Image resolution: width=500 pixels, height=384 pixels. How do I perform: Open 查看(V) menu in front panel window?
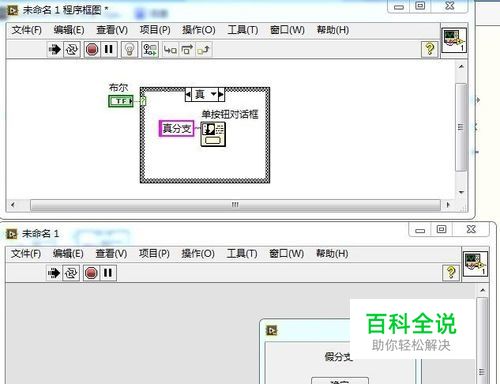click(x=111, y=254)
